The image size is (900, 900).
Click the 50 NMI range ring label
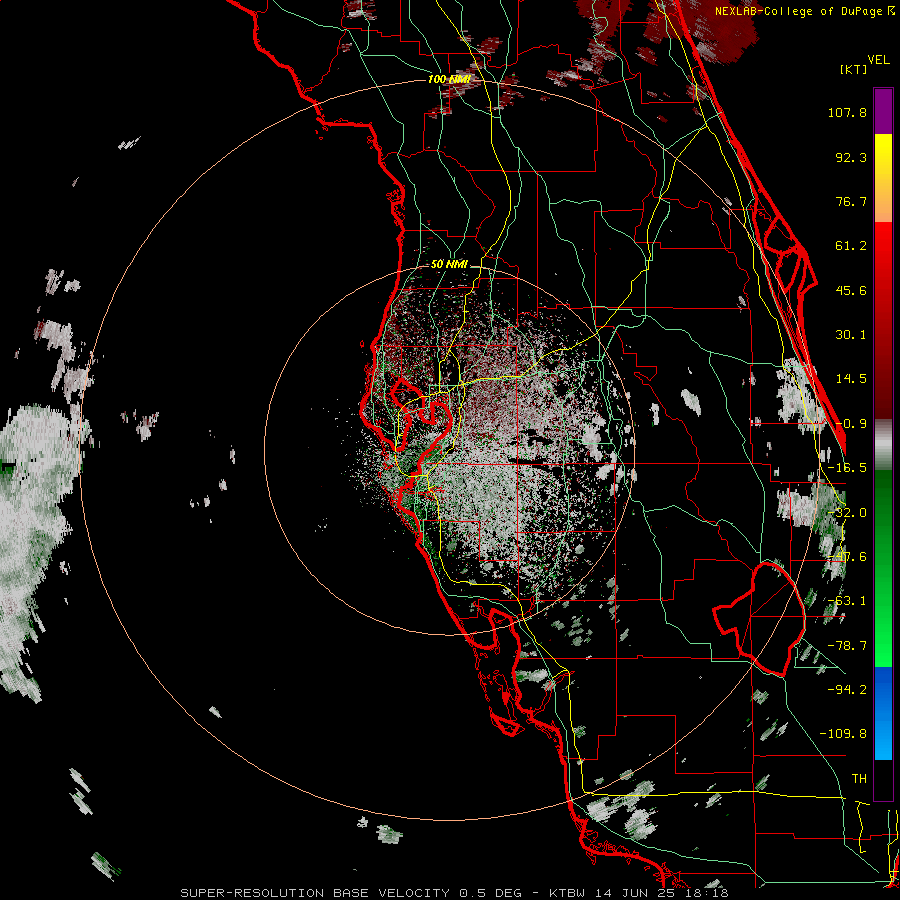pos(449,265)
